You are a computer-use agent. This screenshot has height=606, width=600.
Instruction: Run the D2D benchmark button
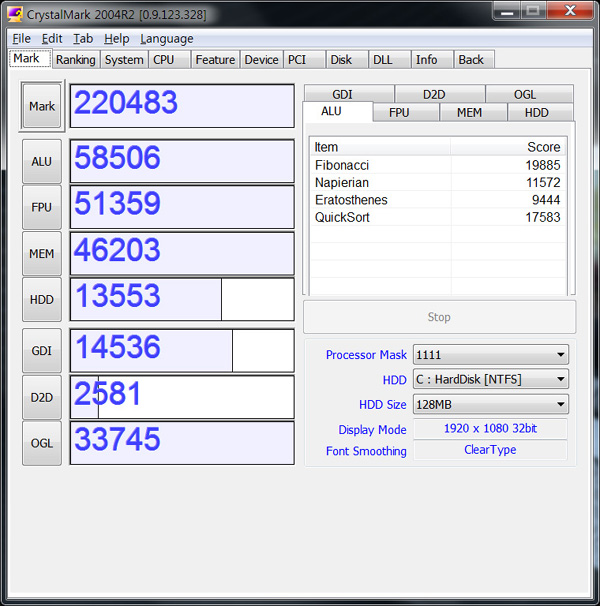pyautogui.click(x=42, y=397)
